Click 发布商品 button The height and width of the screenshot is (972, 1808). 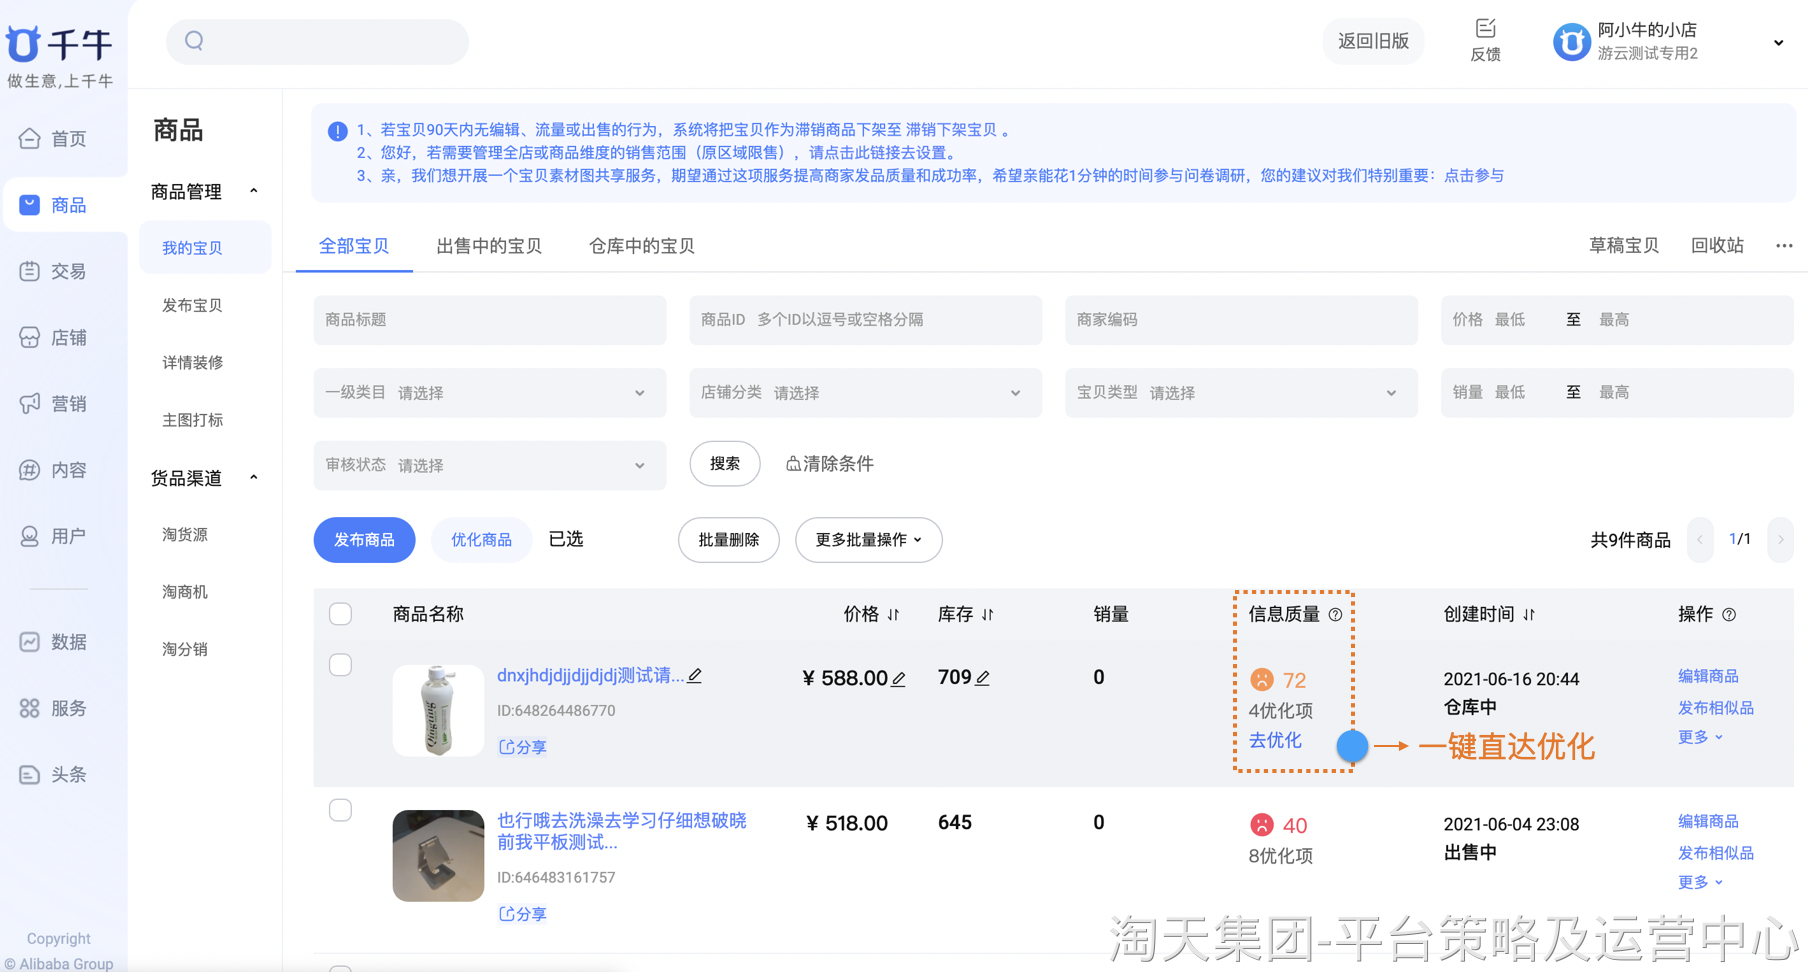[x=364, y=540]
